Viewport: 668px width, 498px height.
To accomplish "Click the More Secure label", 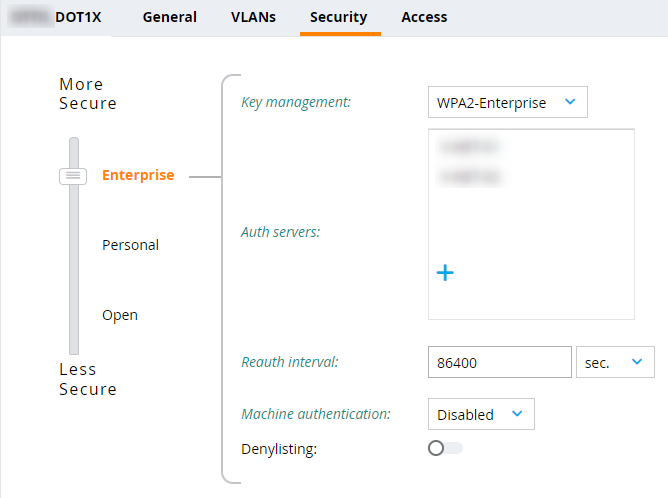I will coord(88,94).
